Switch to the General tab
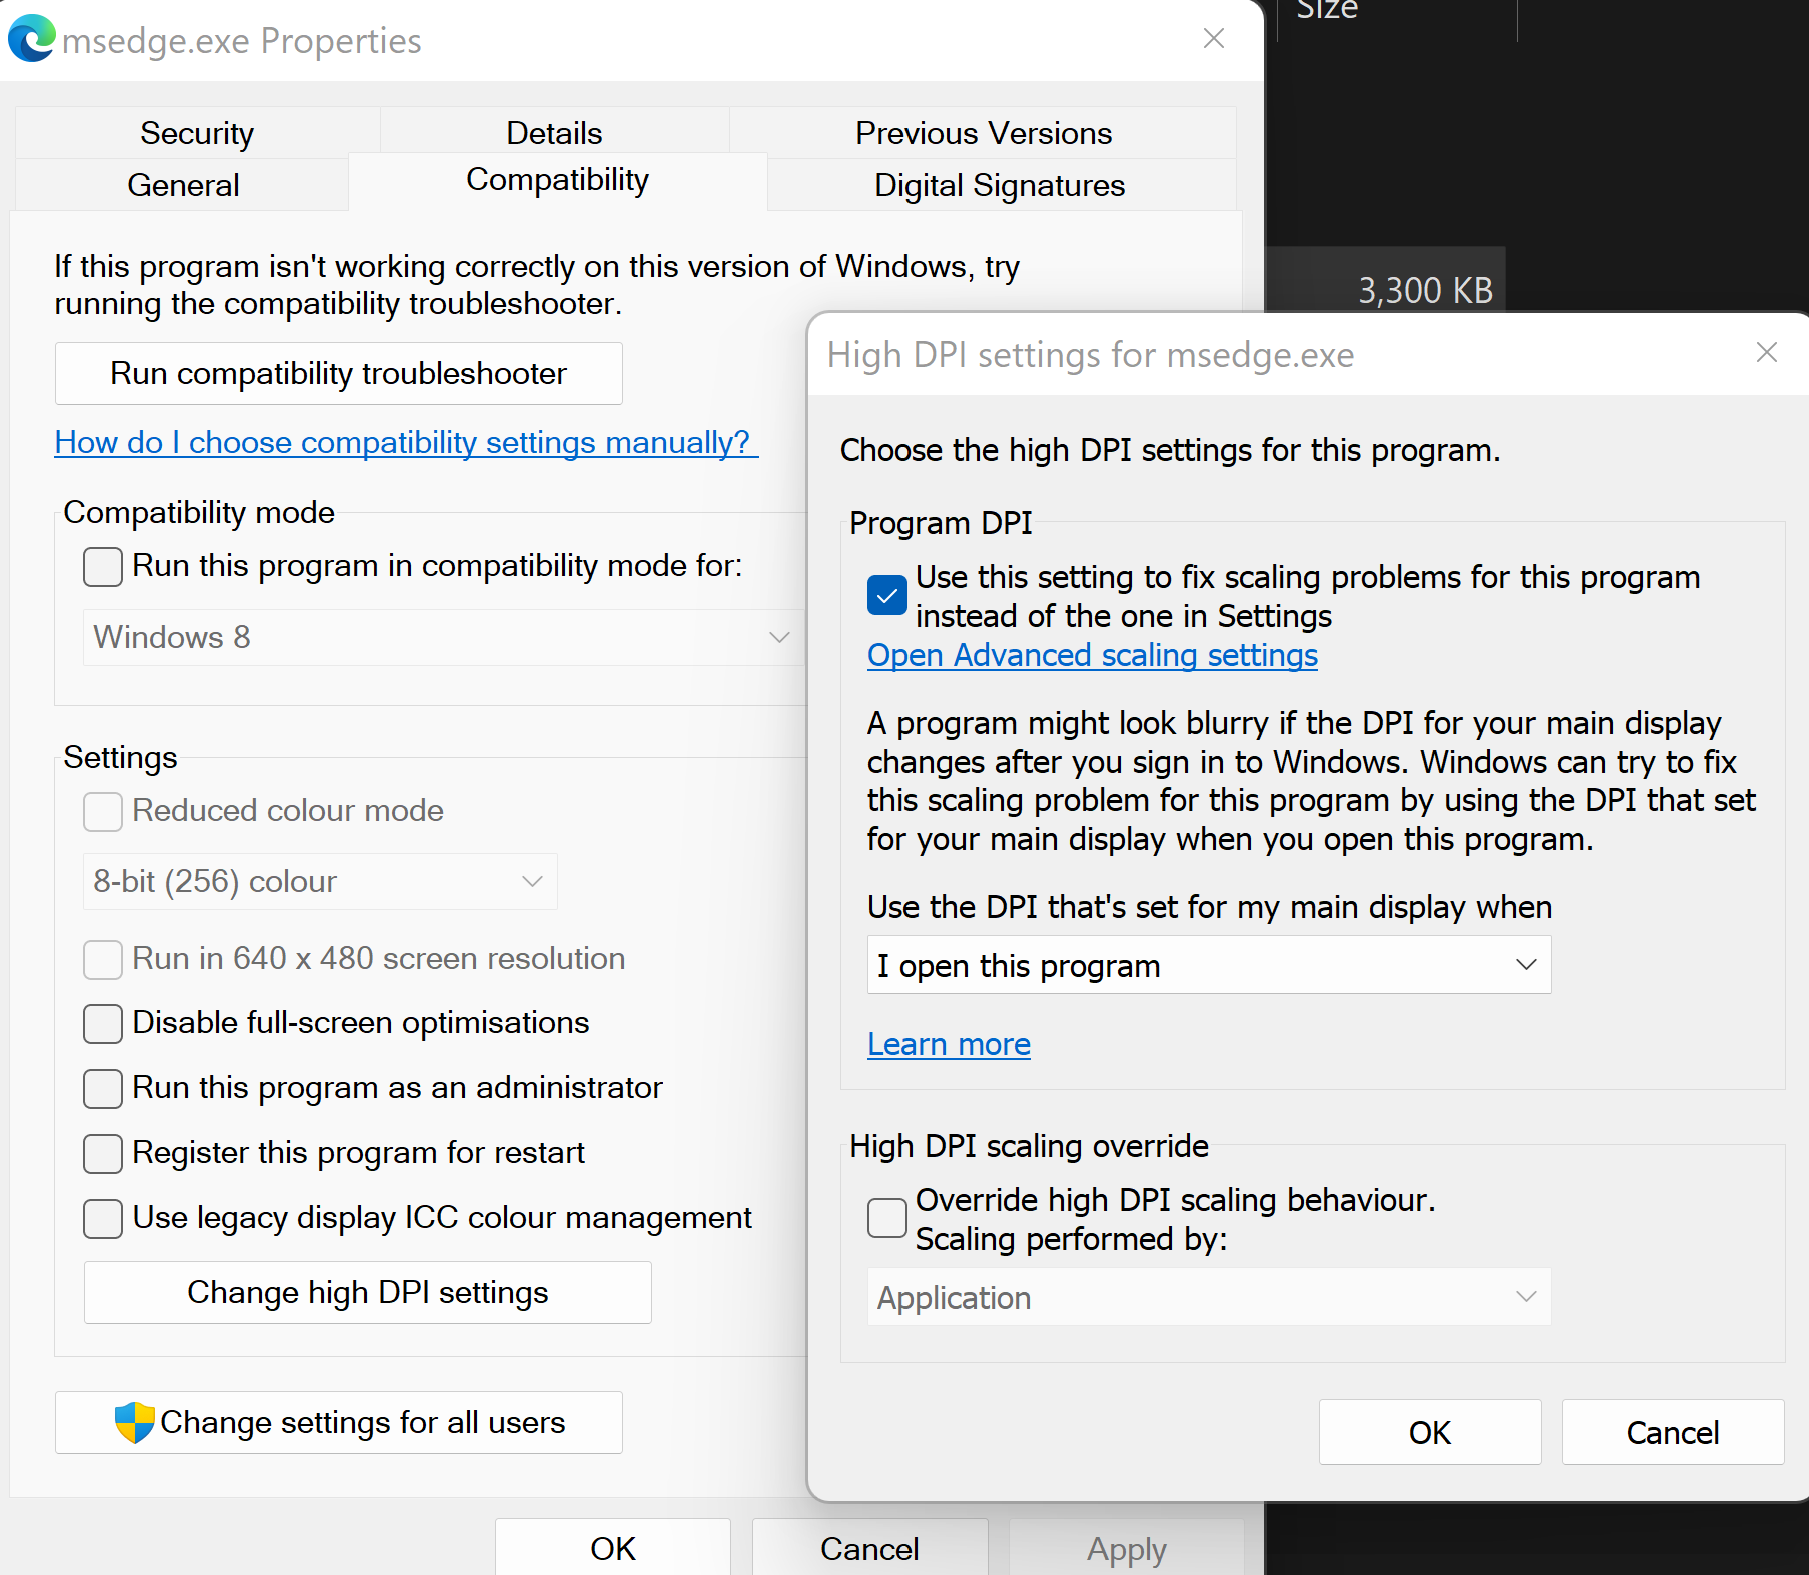Image resolution: width=1809 pixels, height=1575 pixels. click(183, 185)
